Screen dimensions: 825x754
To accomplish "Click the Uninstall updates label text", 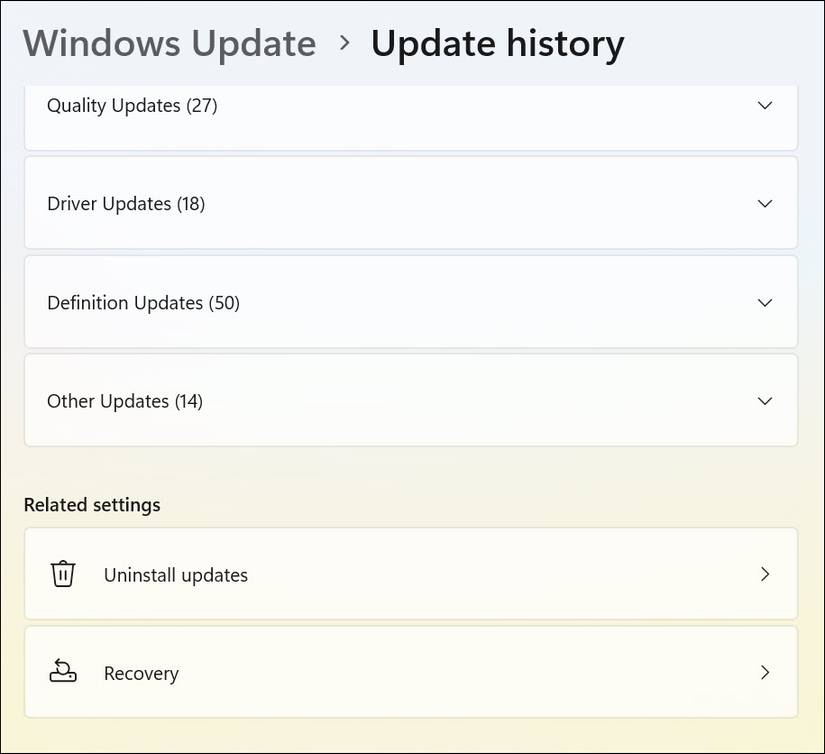I will 176,574.
